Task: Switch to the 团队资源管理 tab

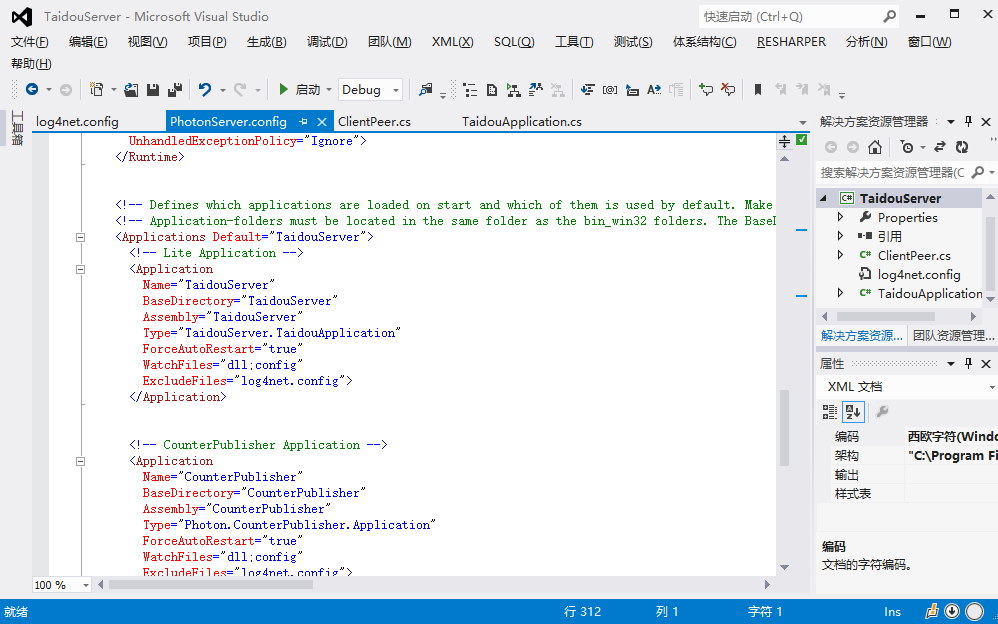Action: click(953, 336)
